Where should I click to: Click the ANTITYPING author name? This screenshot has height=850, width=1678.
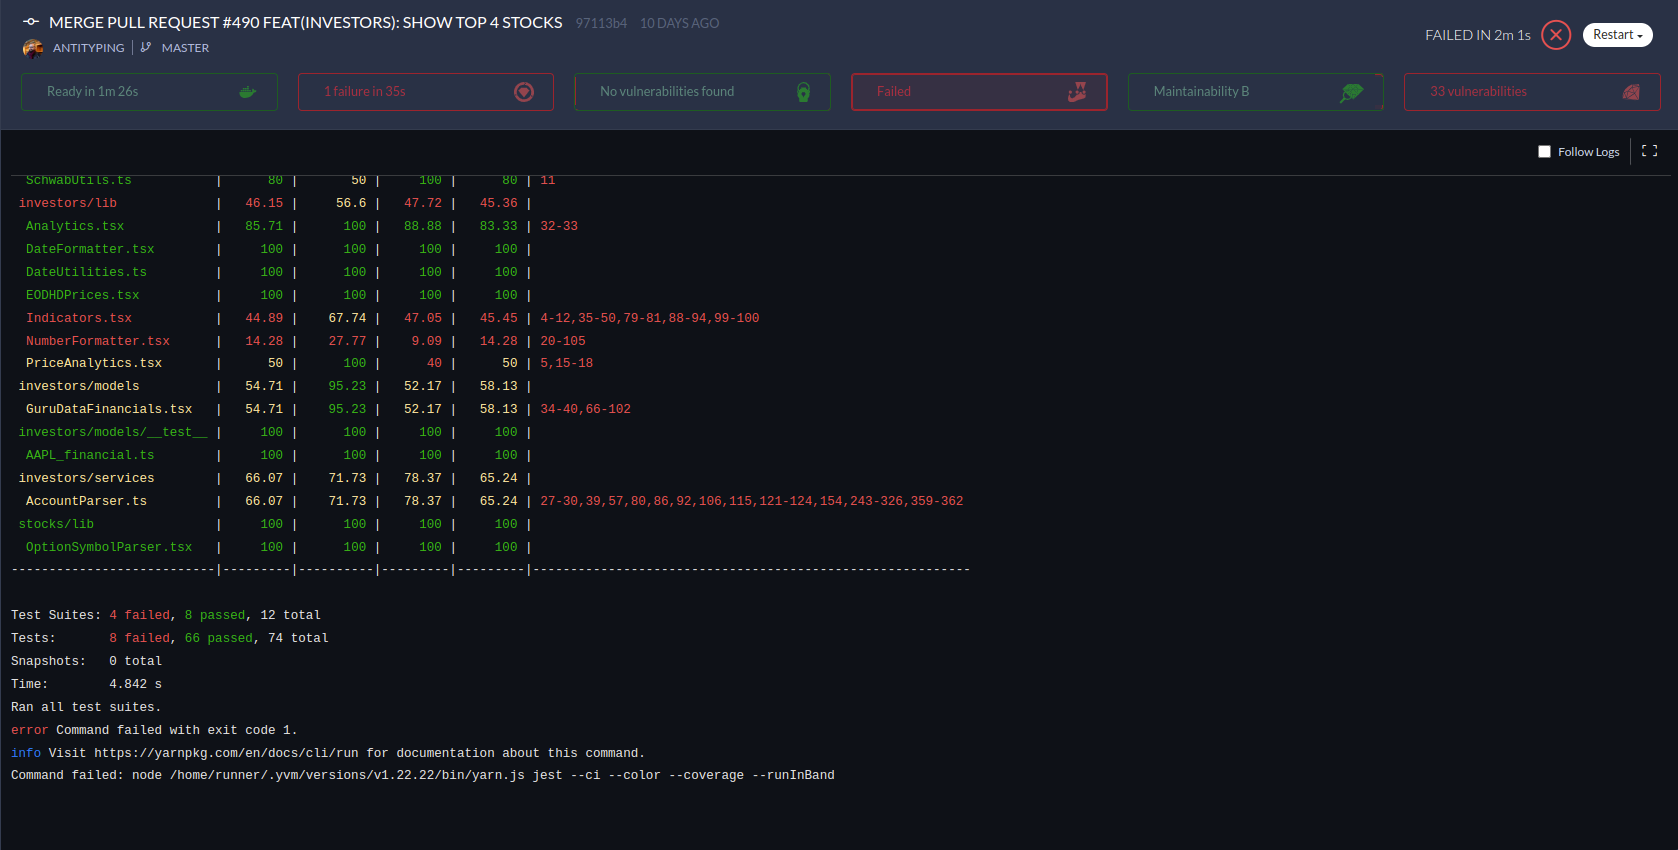[x=88, y=48]
